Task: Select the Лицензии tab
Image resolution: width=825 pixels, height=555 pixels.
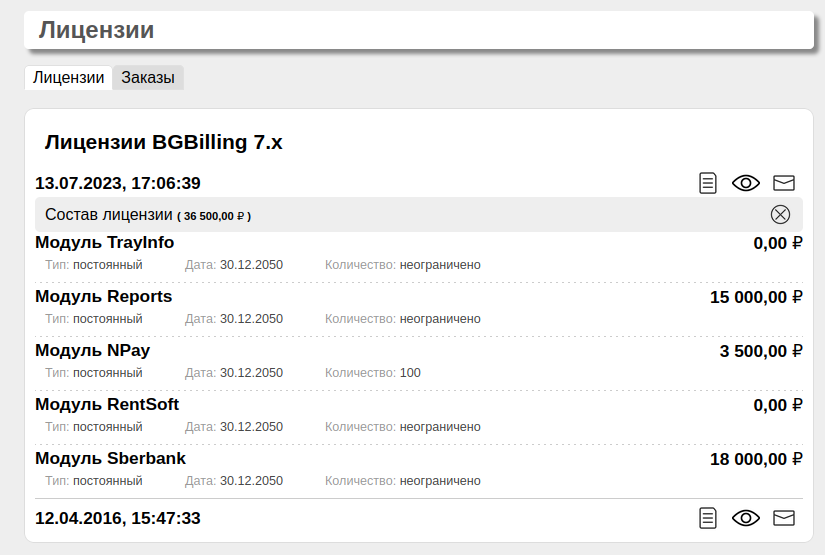Action: [68, 78]
